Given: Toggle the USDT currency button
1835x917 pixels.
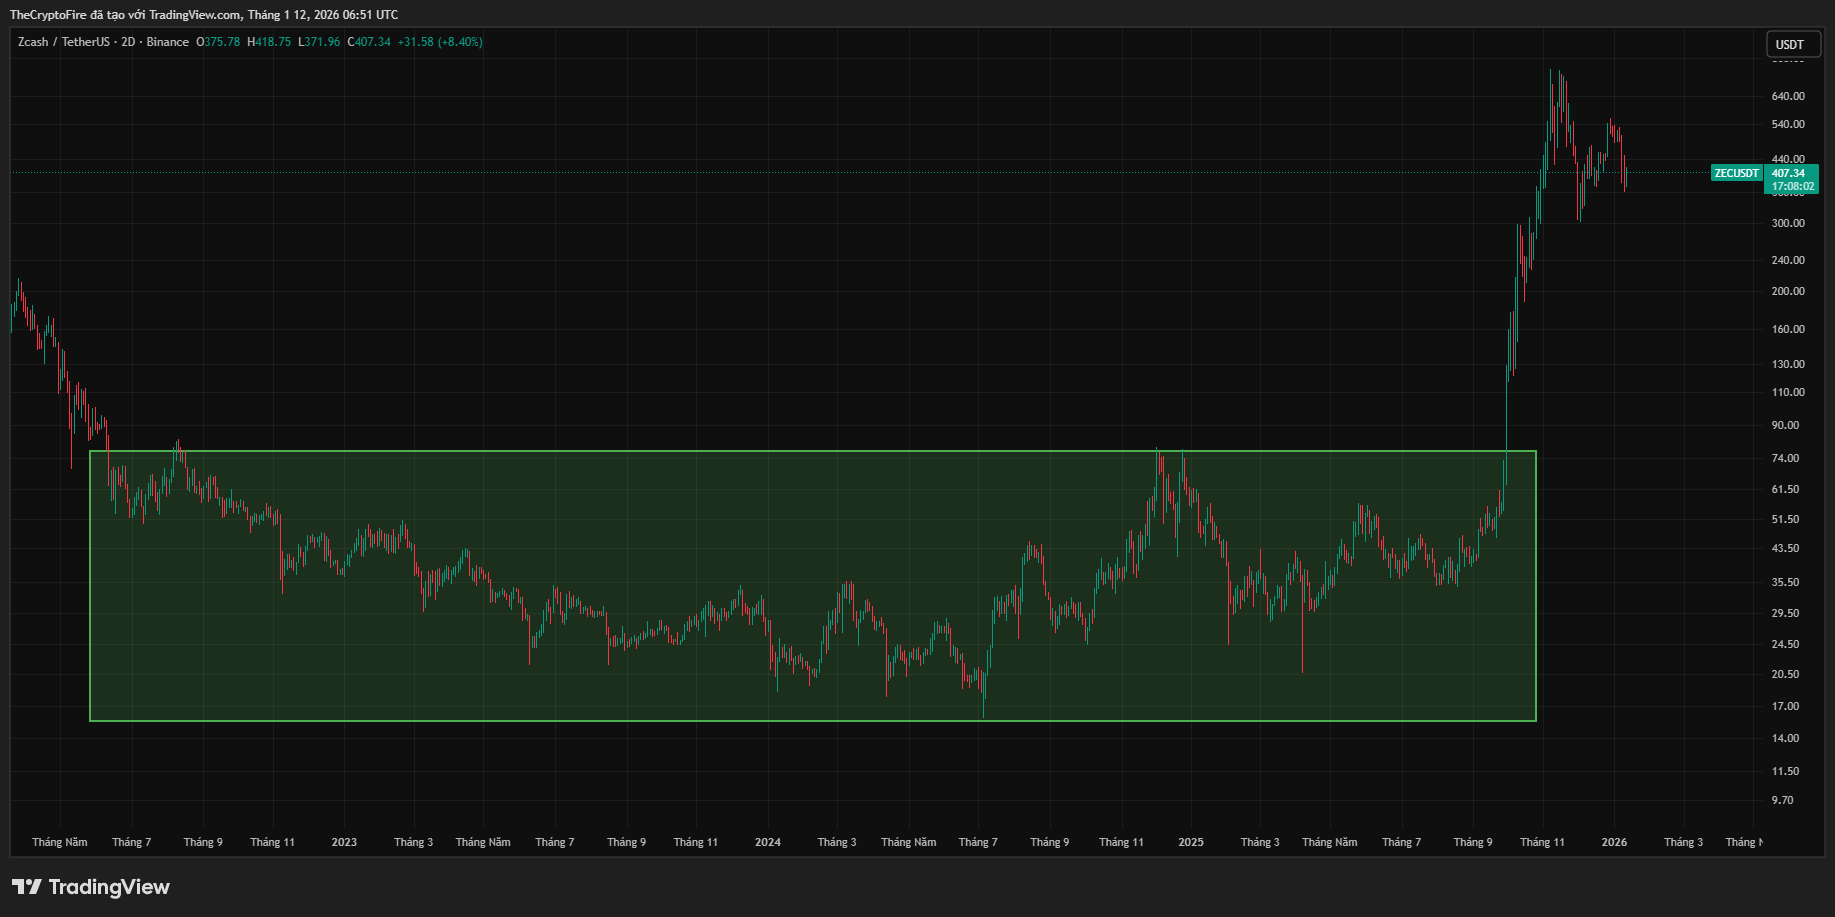Looking at the screenshot, I should click(1792, 44).
